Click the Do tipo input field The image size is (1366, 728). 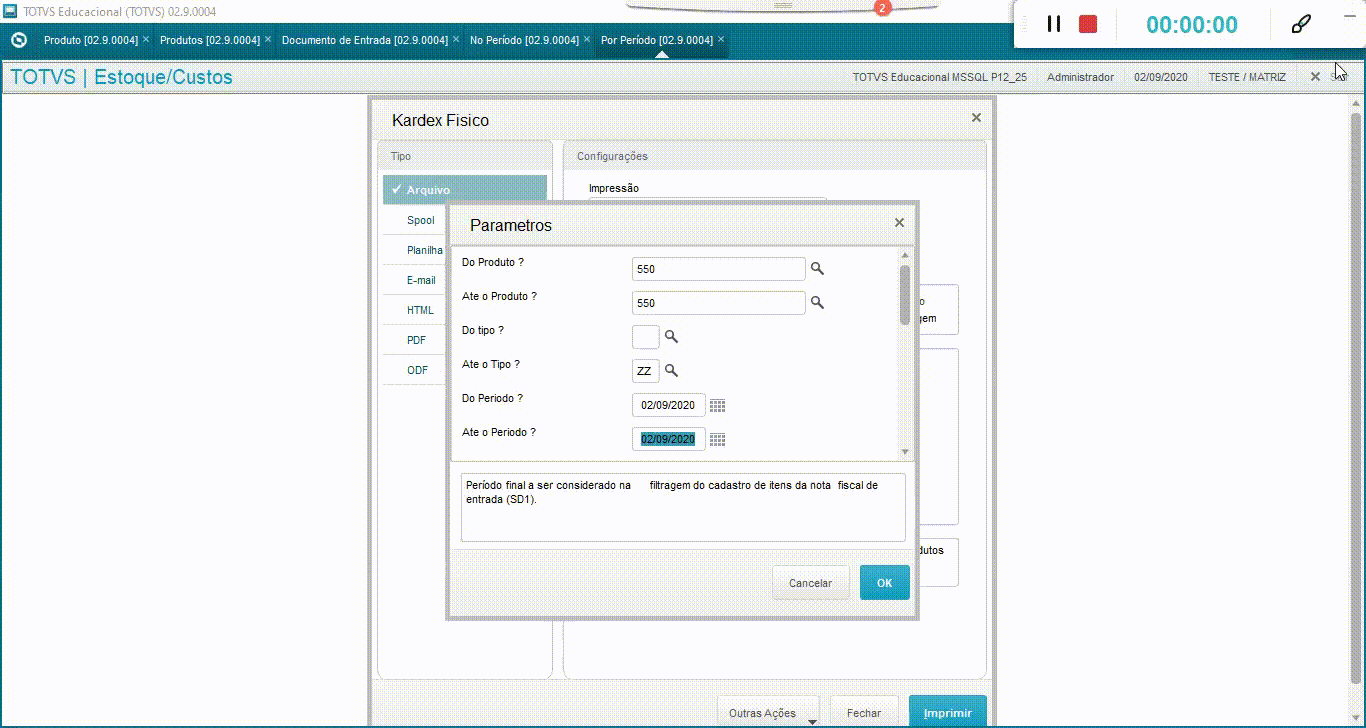click(646, 337)
